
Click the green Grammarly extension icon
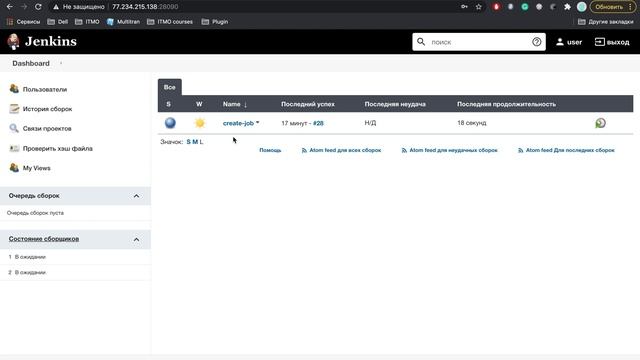tap(525, 7)
